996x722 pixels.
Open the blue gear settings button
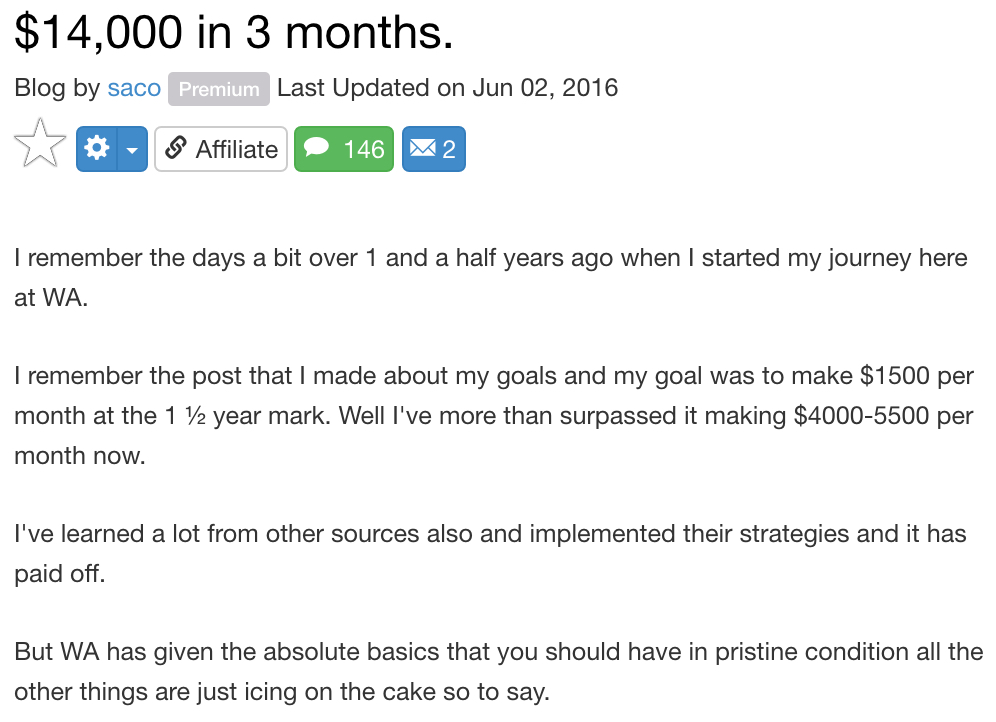[x=97, y=149]
